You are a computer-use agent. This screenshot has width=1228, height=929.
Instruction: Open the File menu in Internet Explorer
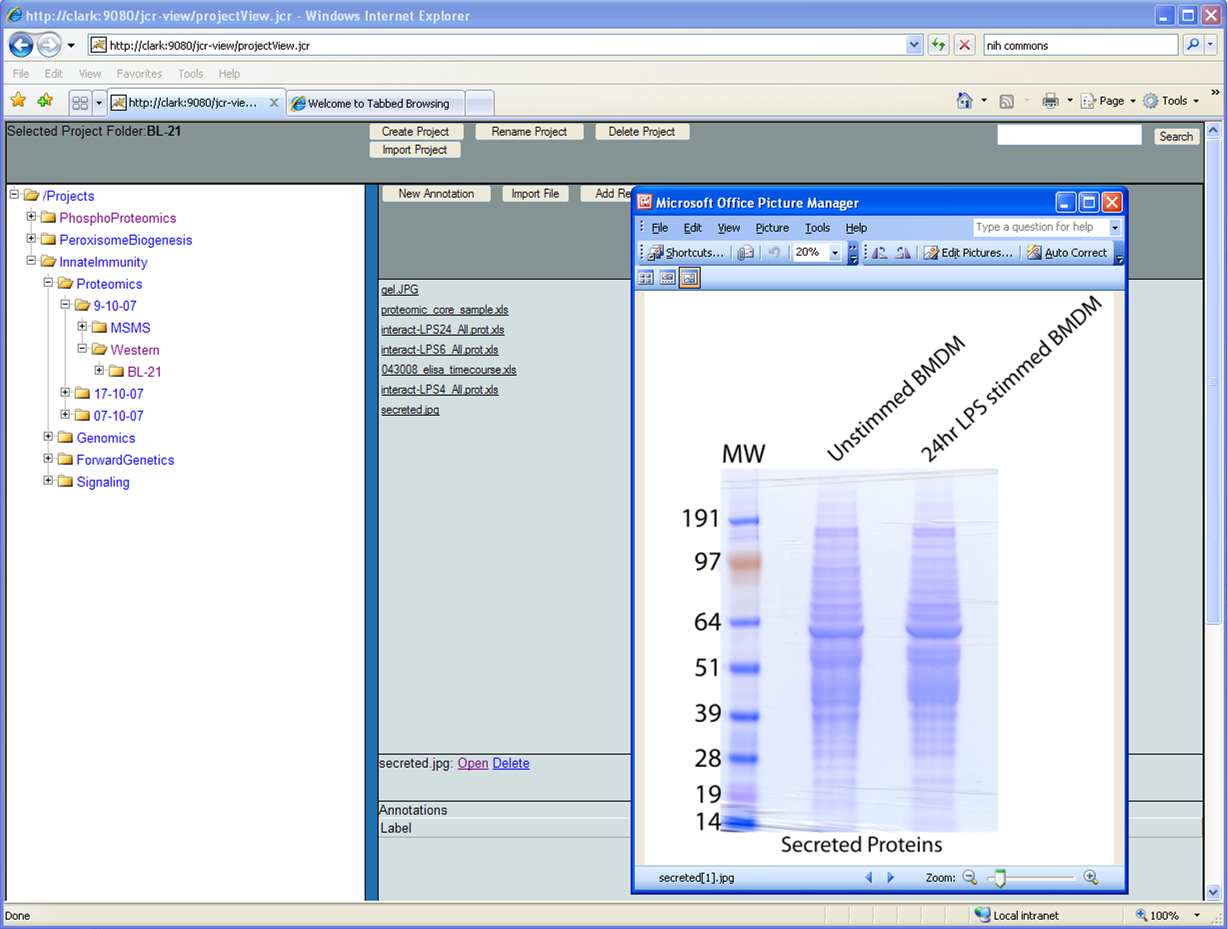(21, 74)
